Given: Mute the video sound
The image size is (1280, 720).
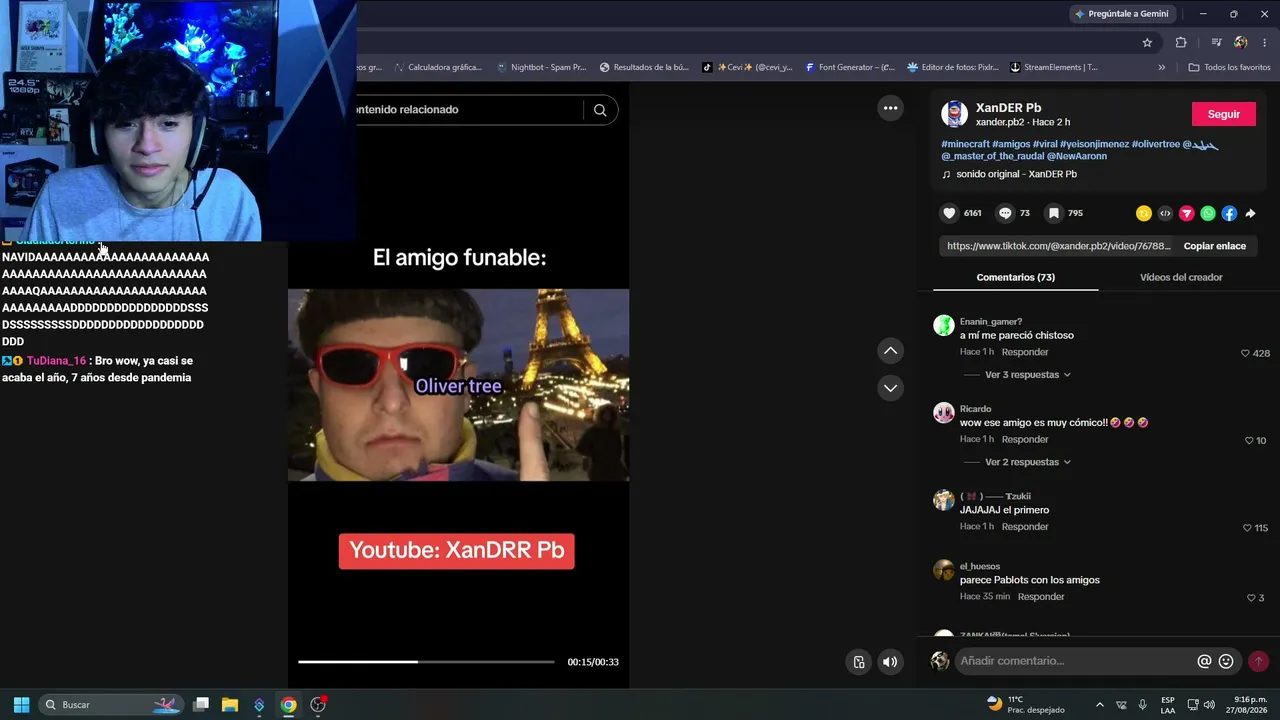Looking at the screenshot, I should pos(890,662).
